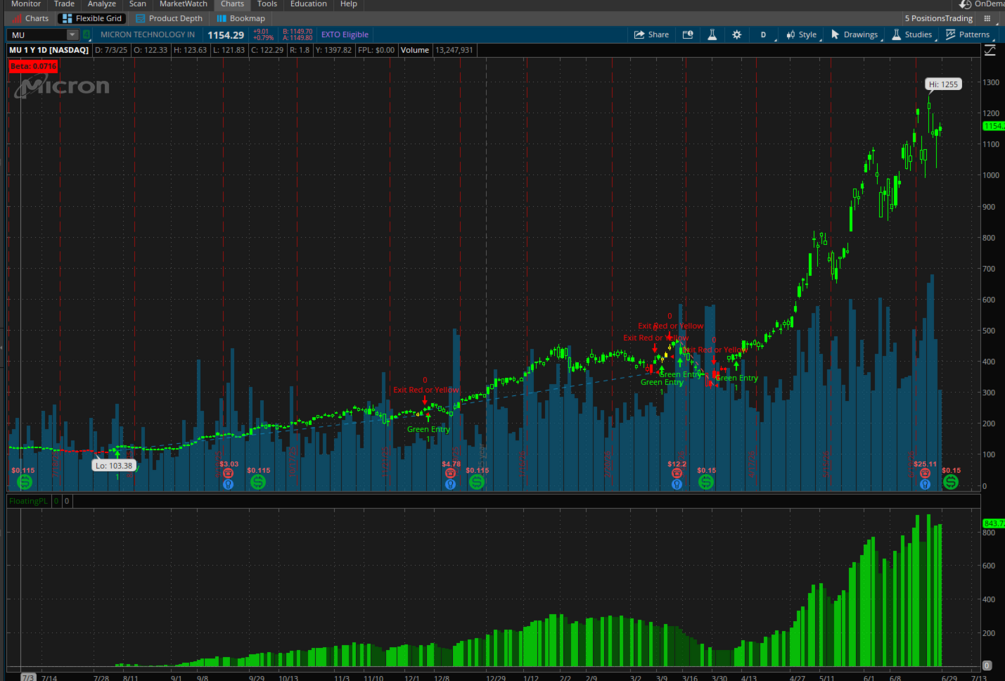Screen dimensions: 1005x681
Task: Click the FloatingPL study label
Action: (x=28, y=501)
